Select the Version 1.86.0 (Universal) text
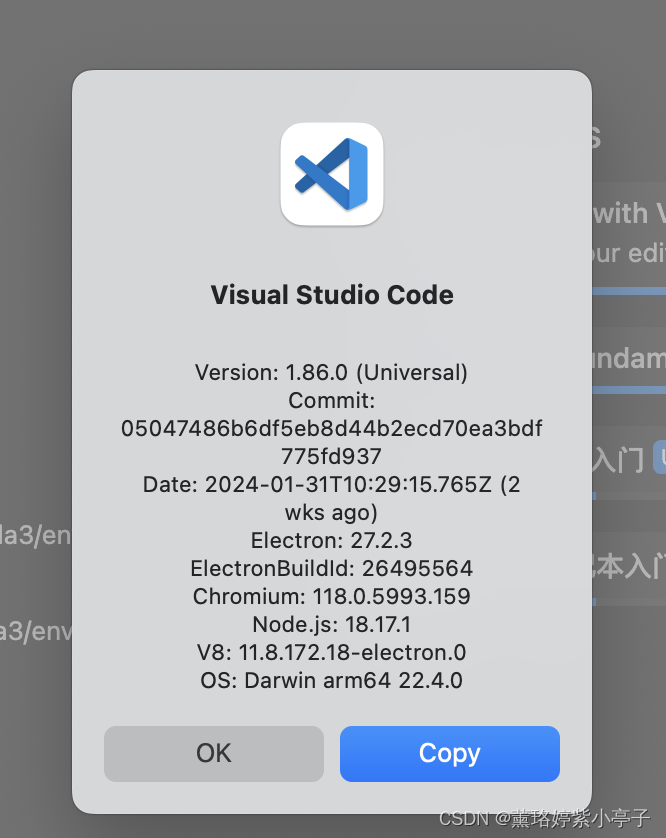This screenshot has width=666, height=838. point(331,371)
